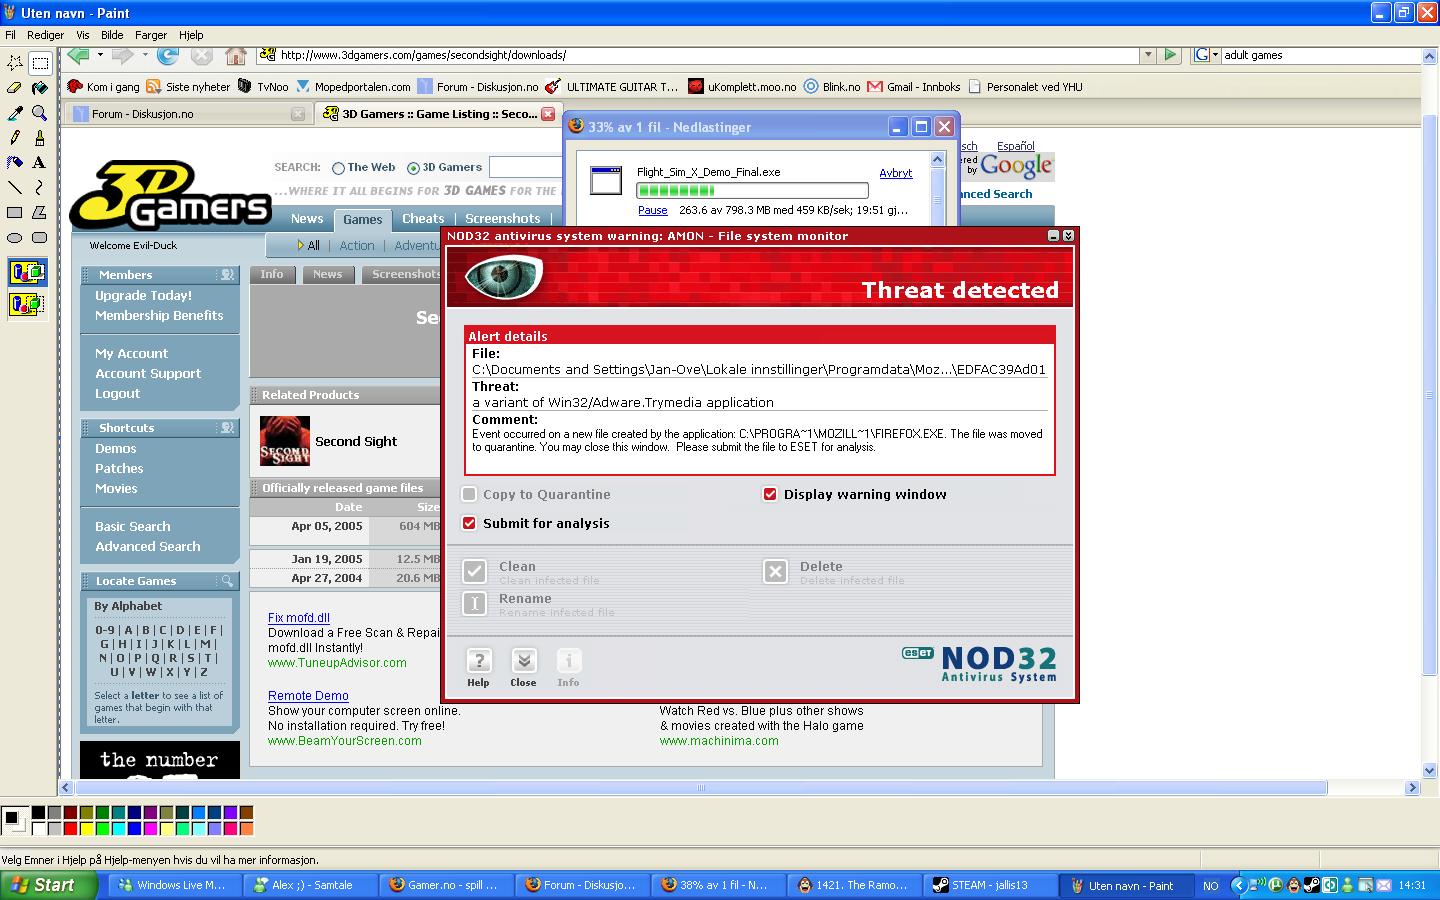1440x900 pixels.
Task: Click the Clean infected file icon
Action: click(x=475, y=571)
